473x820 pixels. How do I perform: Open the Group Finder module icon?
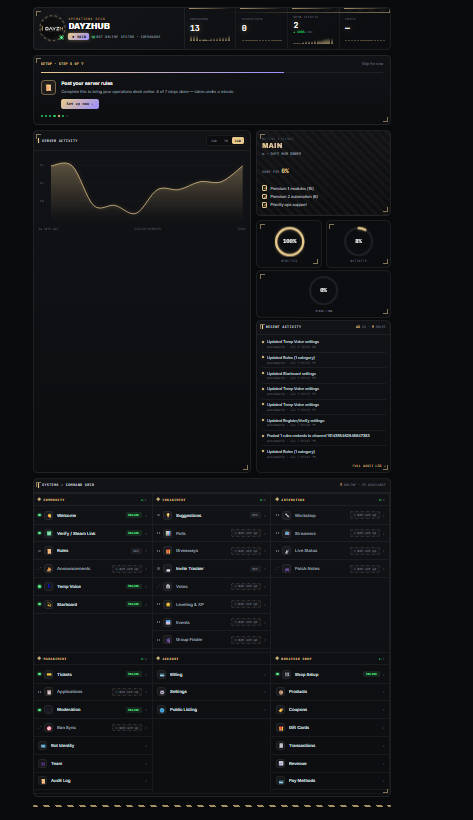click(x=167, y=640)
